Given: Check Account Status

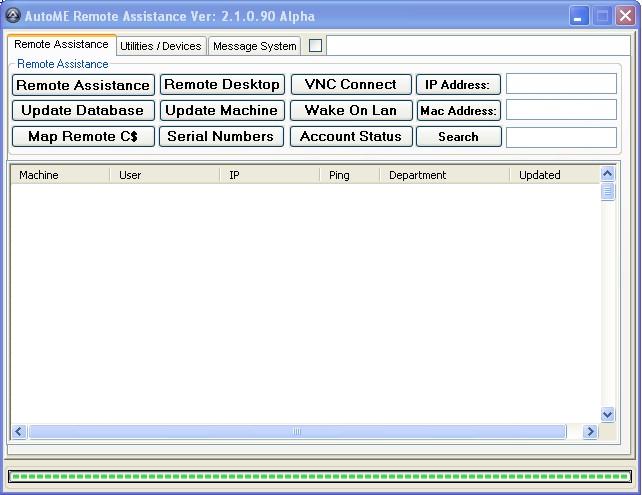Looking at the screenshot, I should coord(350,137).
